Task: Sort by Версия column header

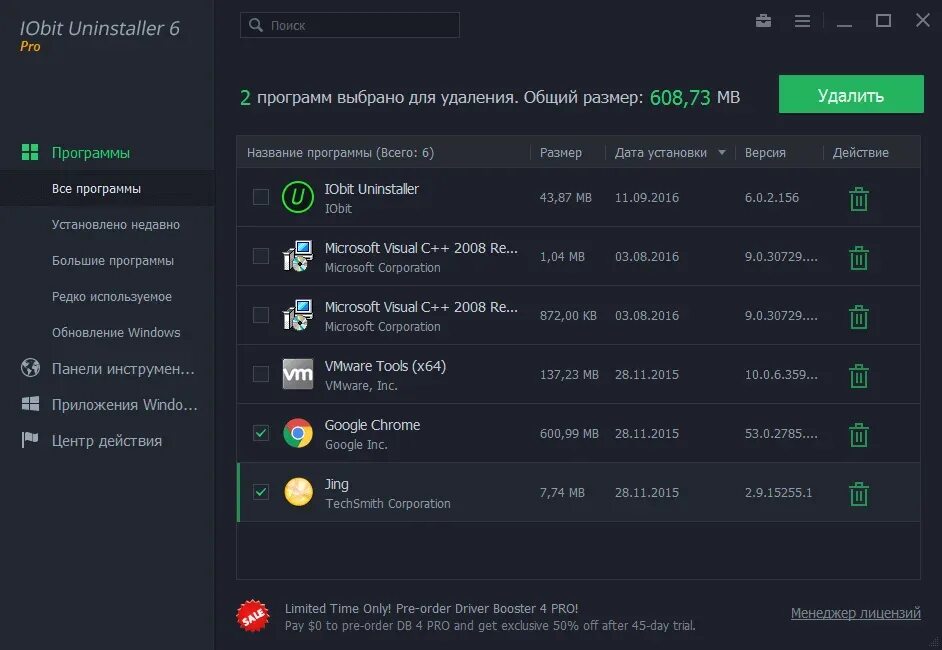Action: tap(765, 153)
